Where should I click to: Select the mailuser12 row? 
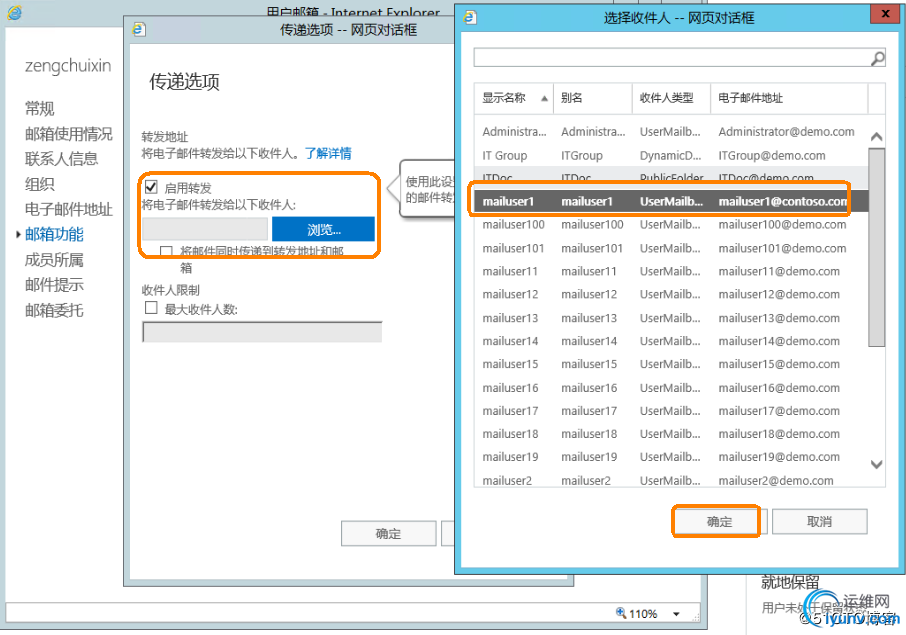point(671,294)
